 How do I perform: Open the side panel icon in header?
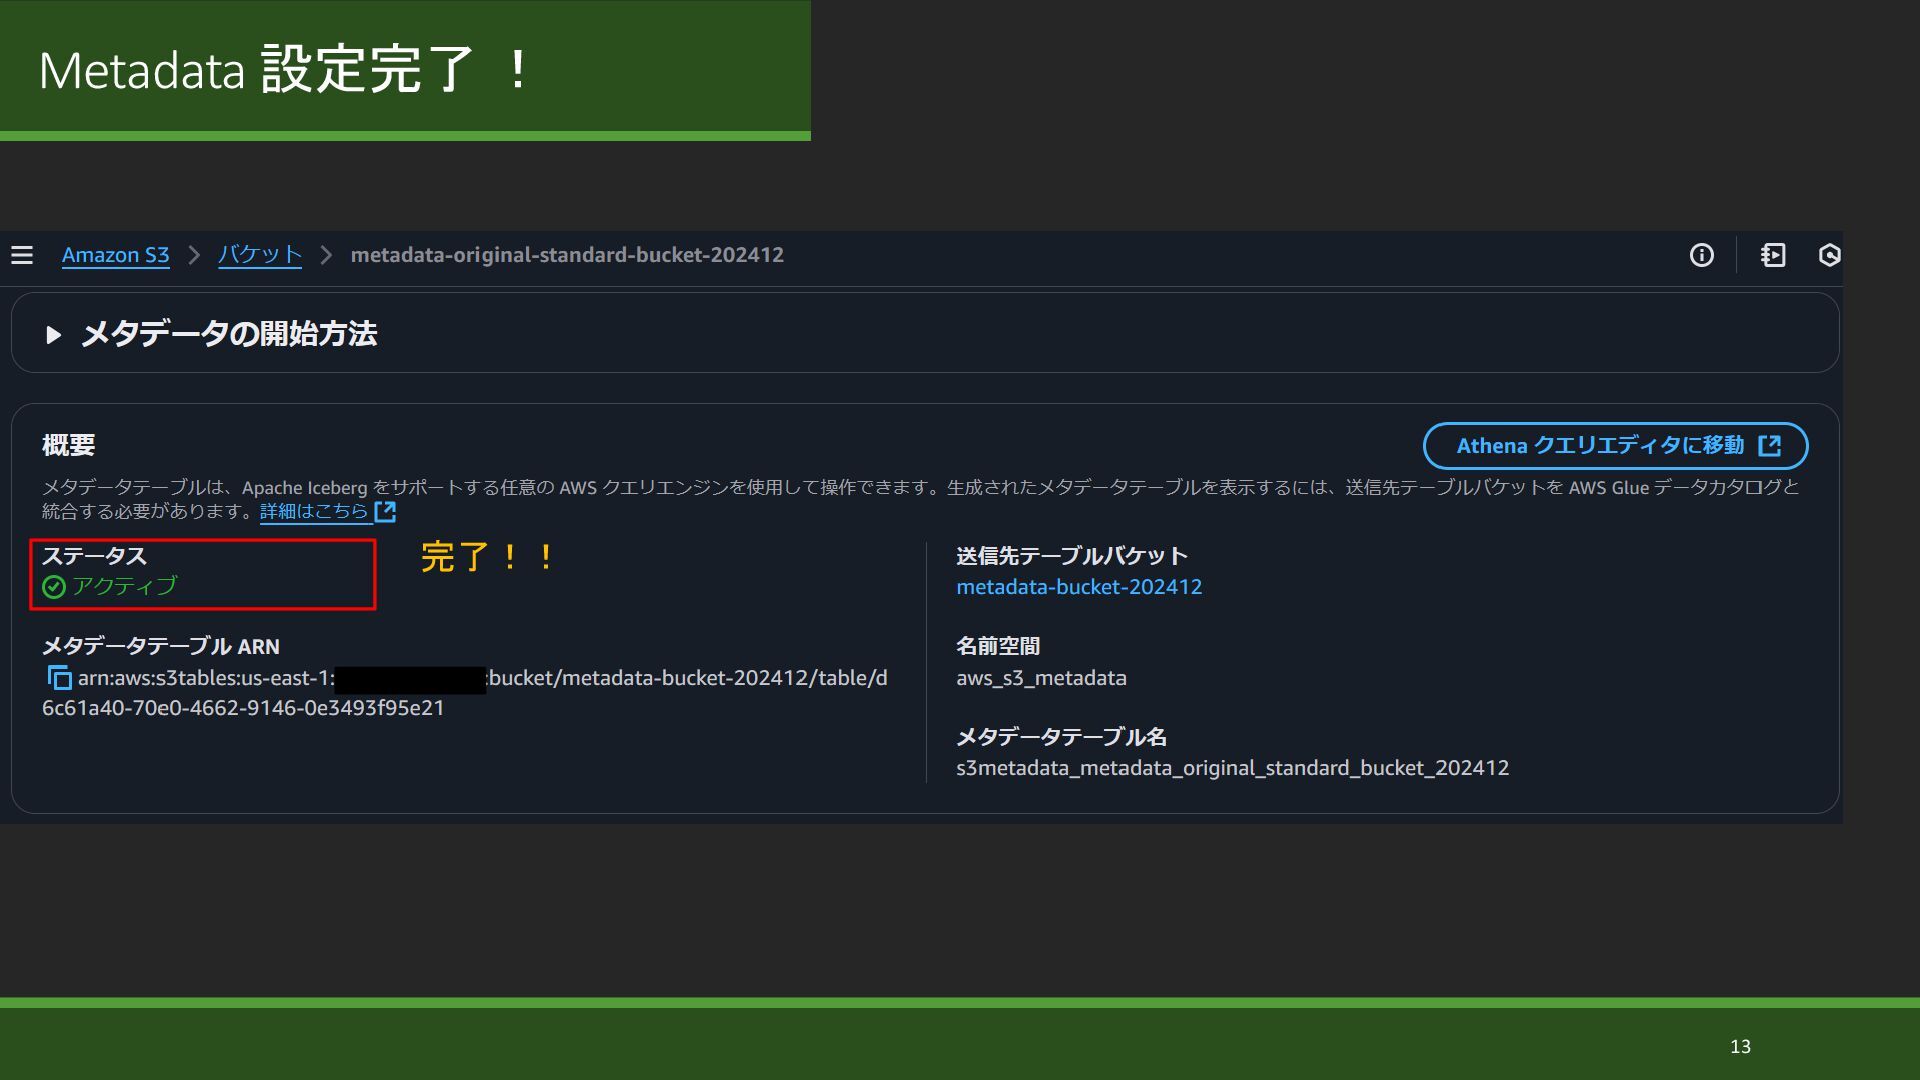[1773, 255]
